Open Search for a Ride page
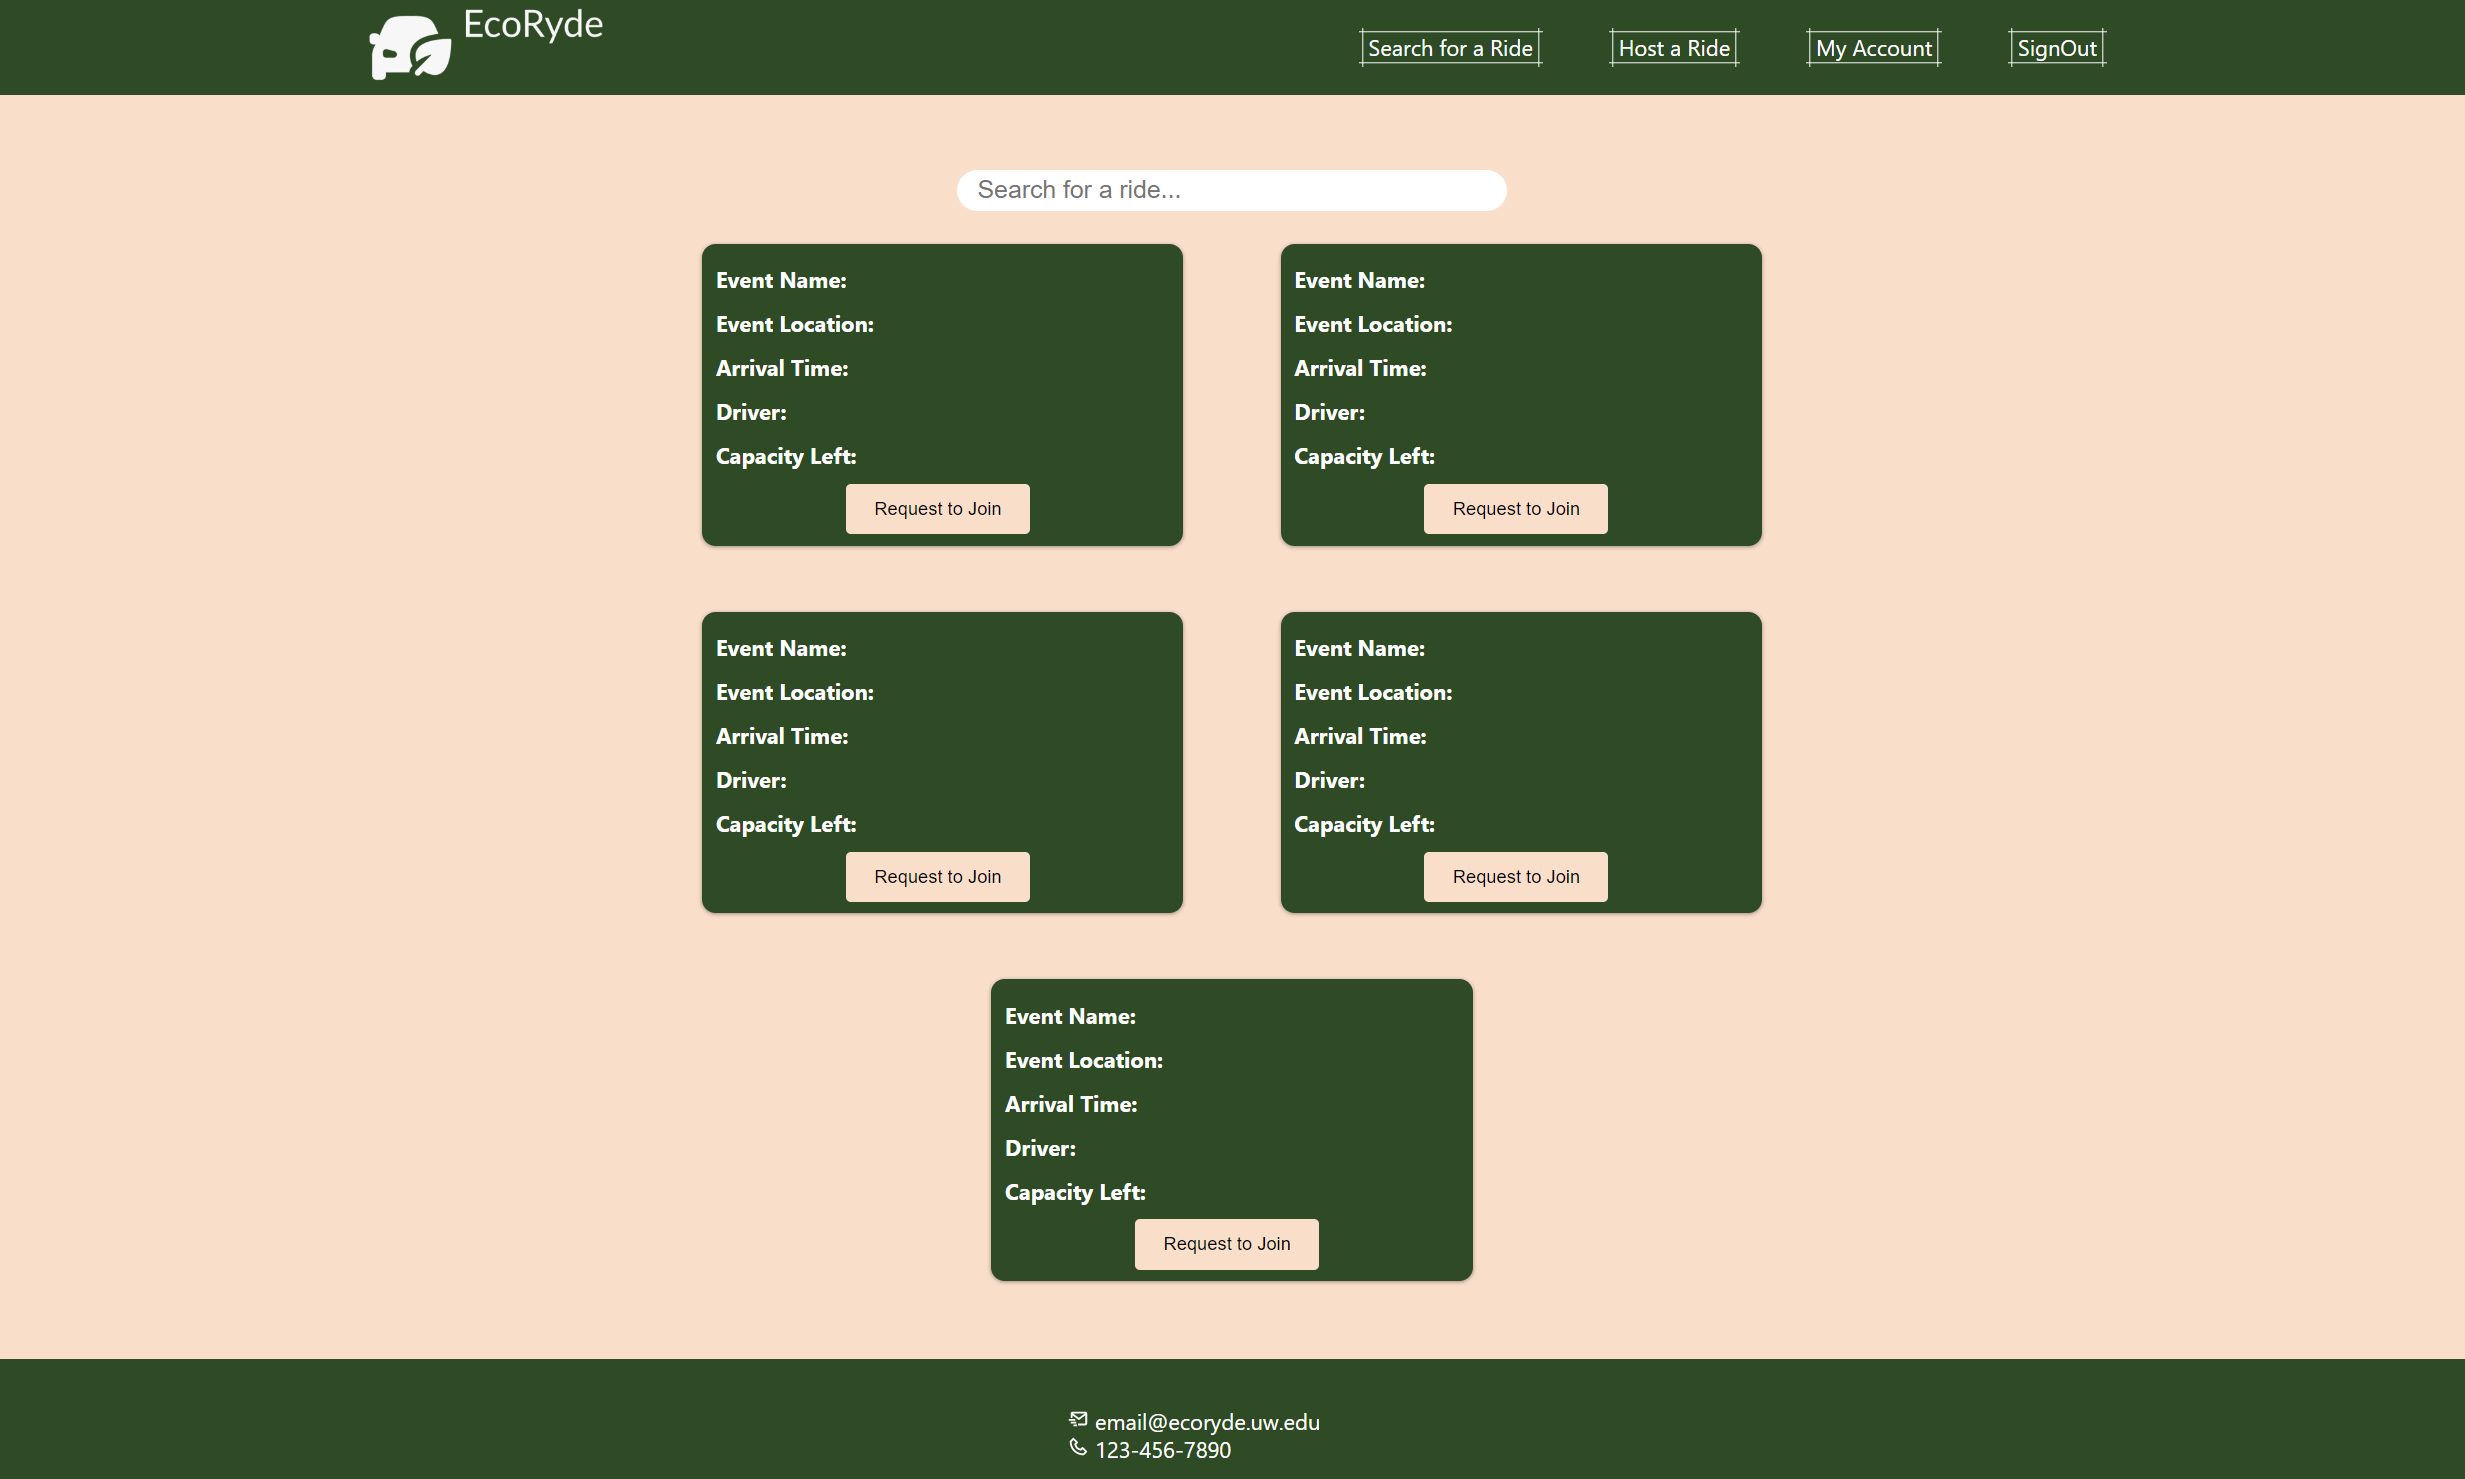Image resolution: width=2465 pixels, height=1479 pixels. [x=1450, y=48]
